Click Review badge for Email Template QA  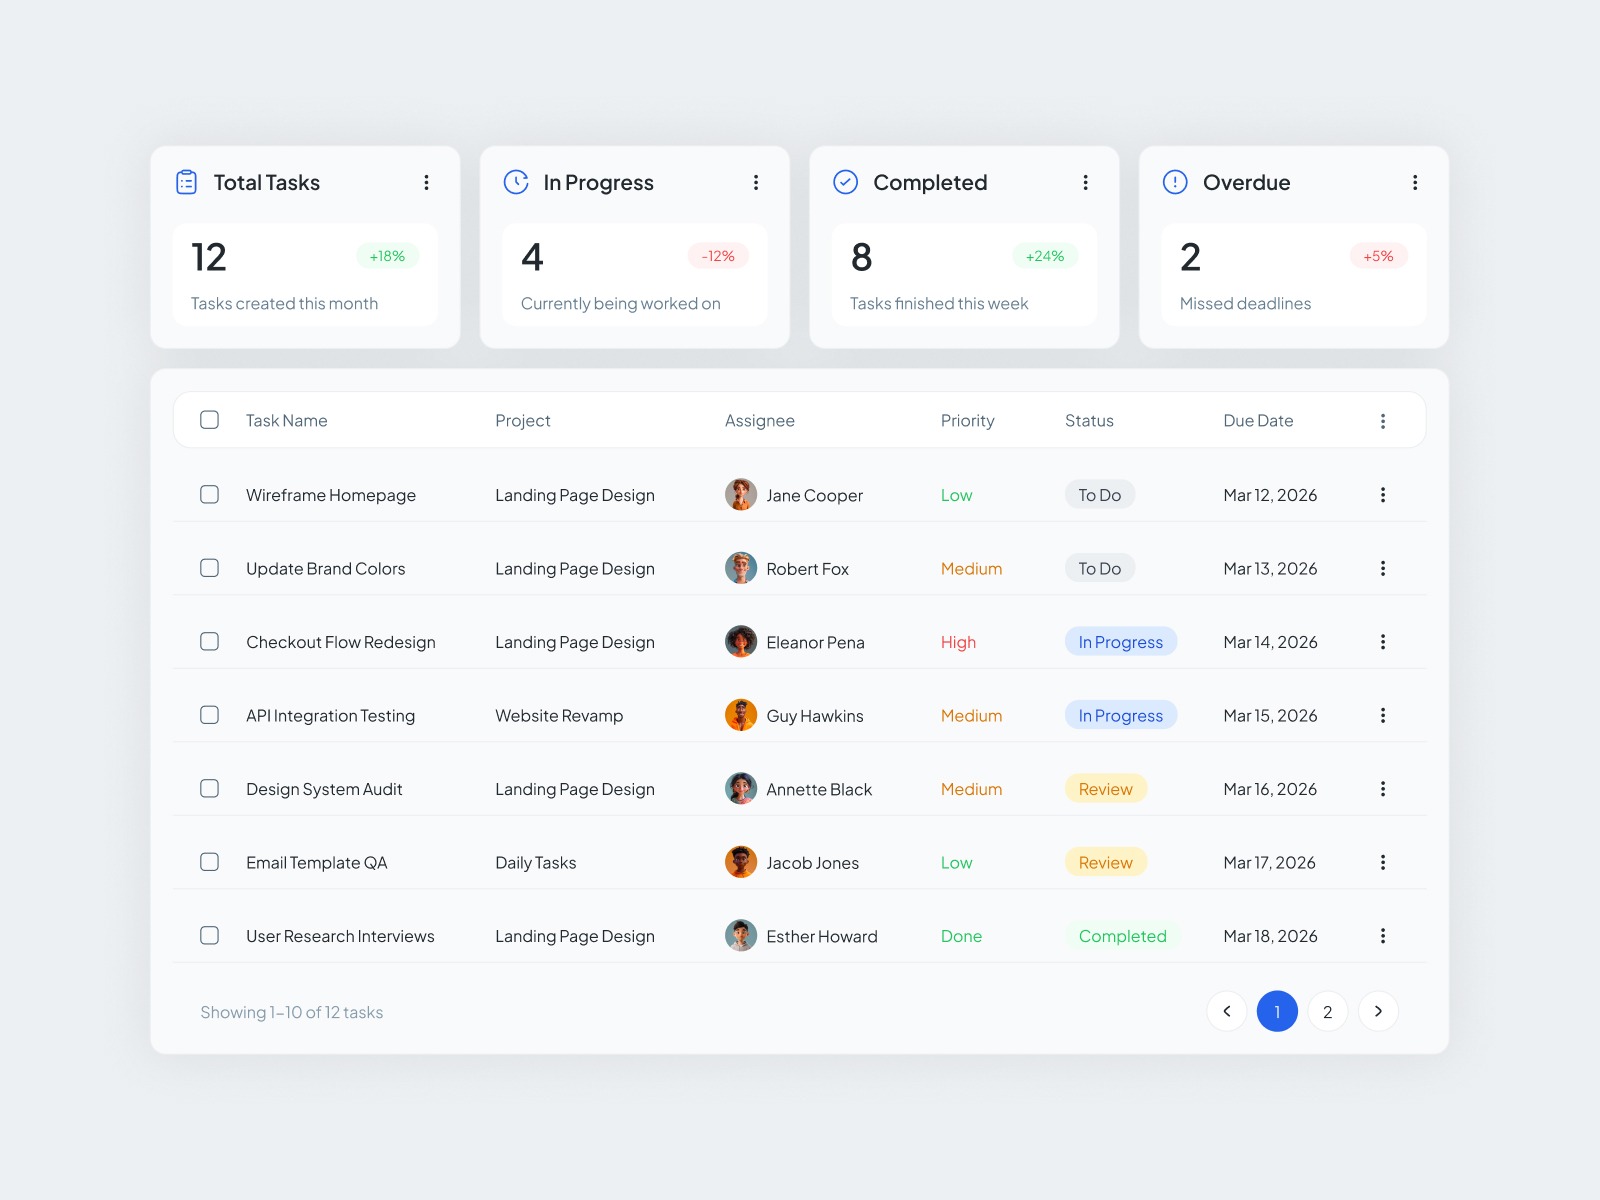pyautogui.click(x=1106, y=862)
